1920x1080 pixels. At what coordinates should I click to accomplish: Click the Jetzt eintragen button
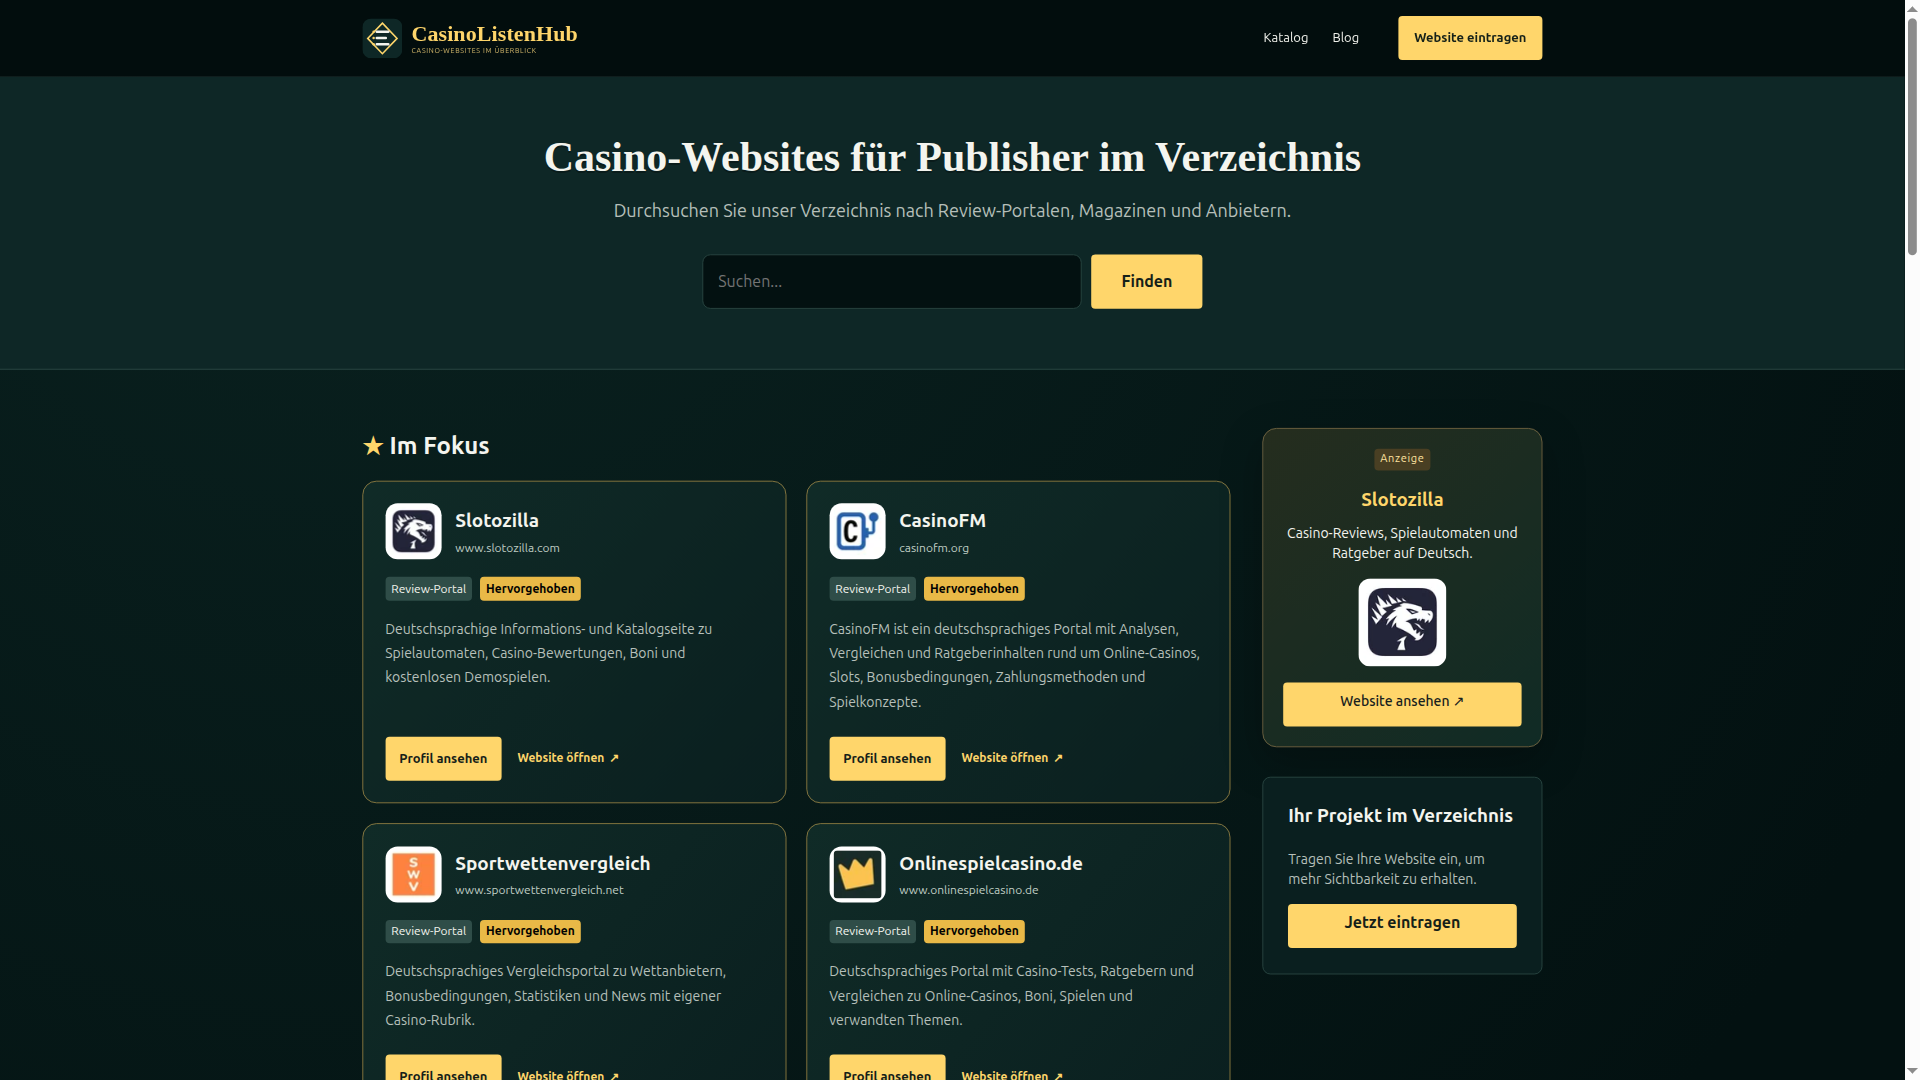(1402, 926)
